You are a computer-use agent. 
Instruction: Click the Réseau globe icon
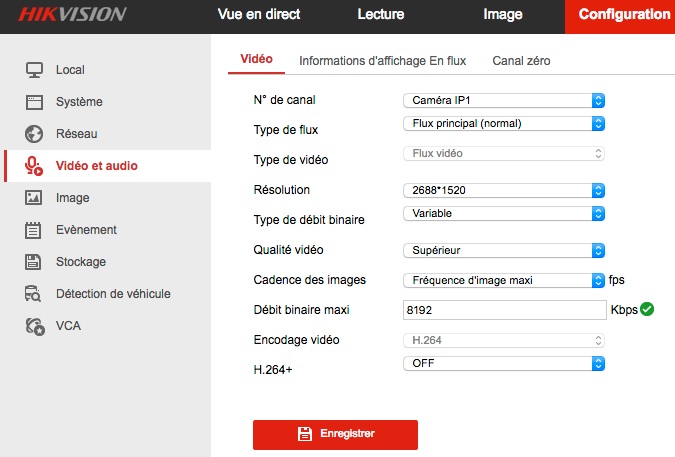point(35,134)
